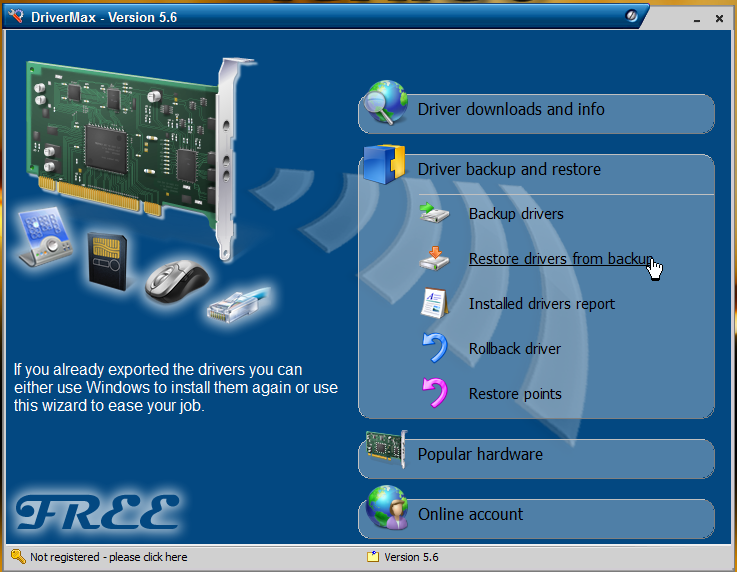Click the Installed drivers report document icon
This screenshot has width=737, height=572.
click(434, 304)
